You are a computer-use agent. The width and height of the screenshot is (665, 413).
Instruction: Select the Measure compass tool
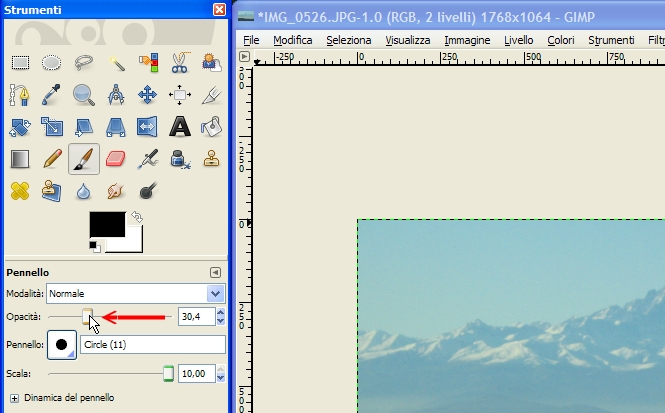tap(116, 95)
